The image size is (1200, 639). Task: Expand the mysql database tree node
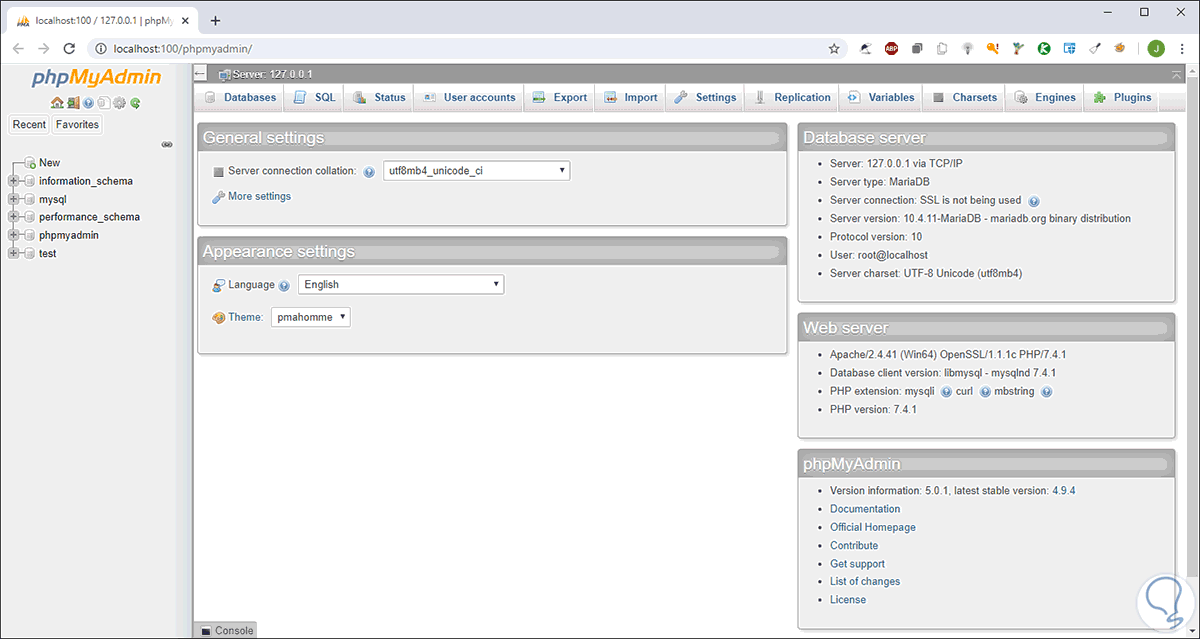pos(13,199)
